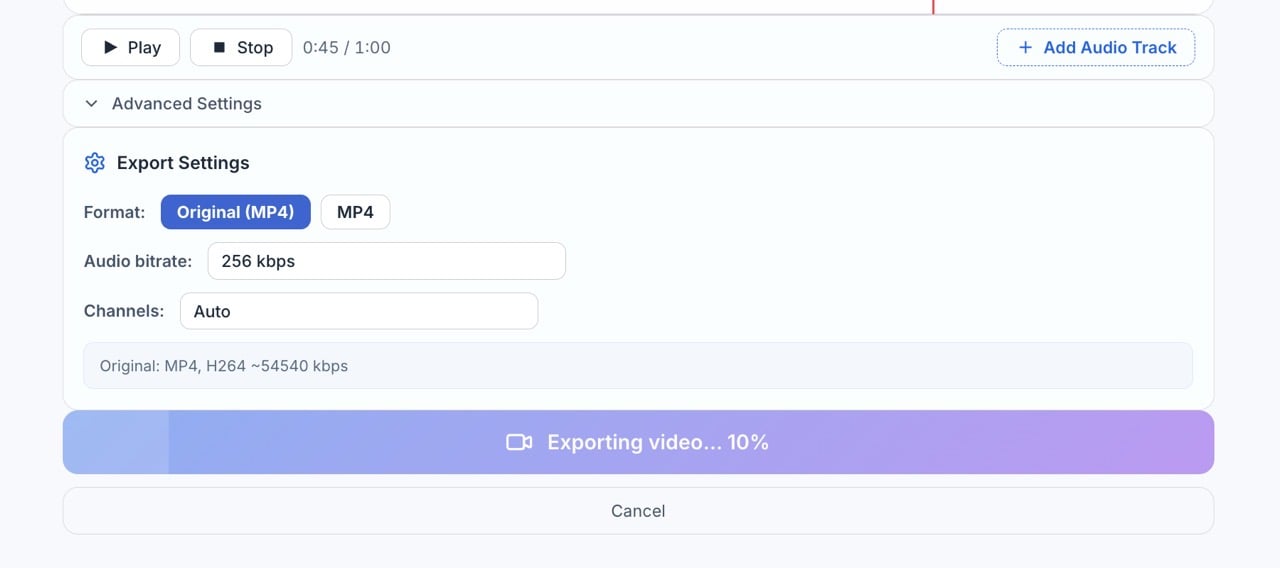Click the plus icon for adding audio
The width and height of the screenshot is (1280, 568).
tap(1025, 47)
